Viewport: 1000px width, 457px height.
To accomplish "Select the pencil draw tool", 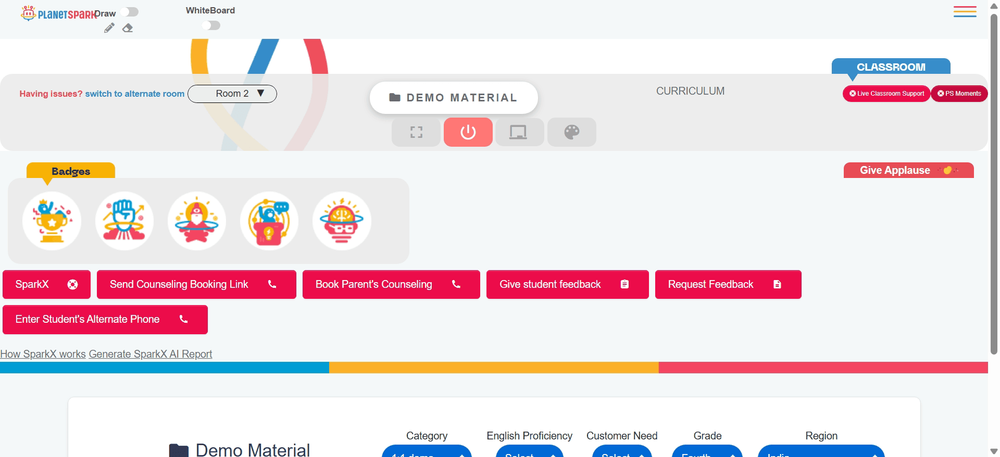I will tap(109, 28).
